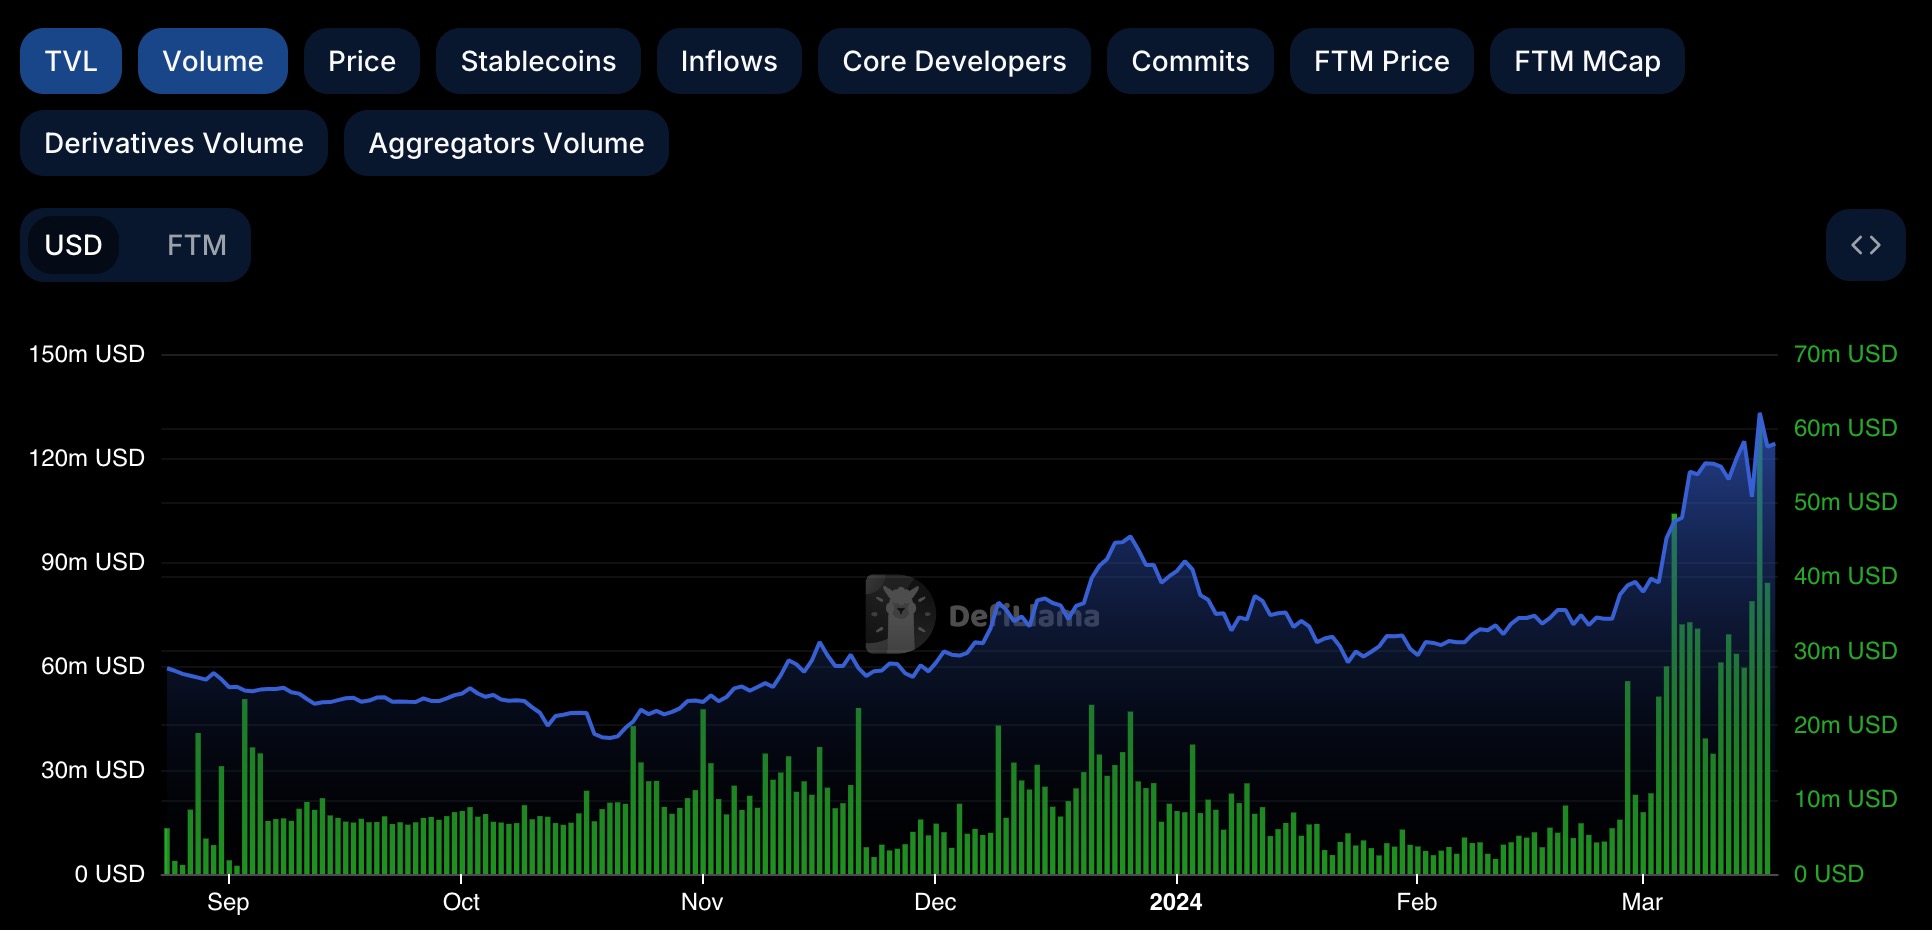Turn on the Inflows series

(729, 61)
